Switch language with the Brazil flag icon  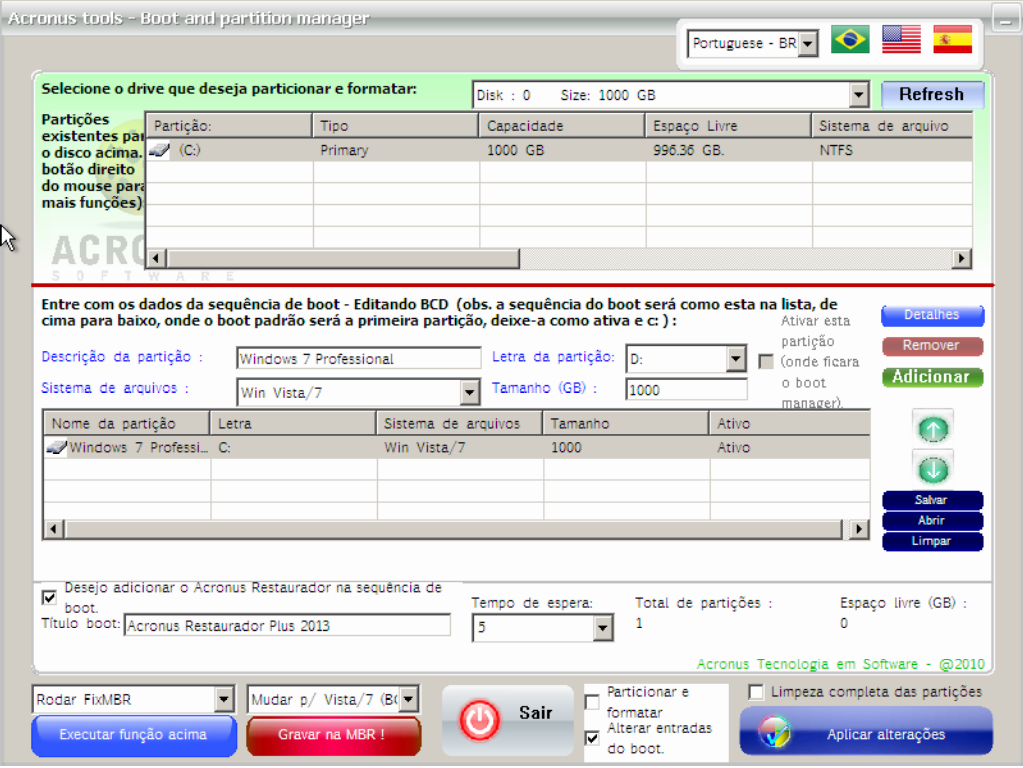point(850,40)
